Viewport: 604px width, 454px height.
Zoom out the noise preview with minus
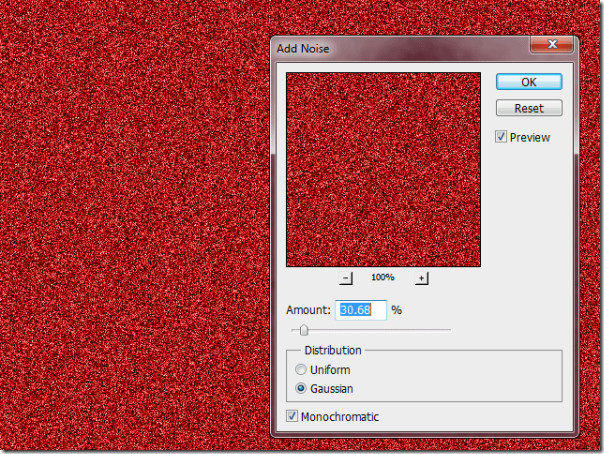point(346,278)
